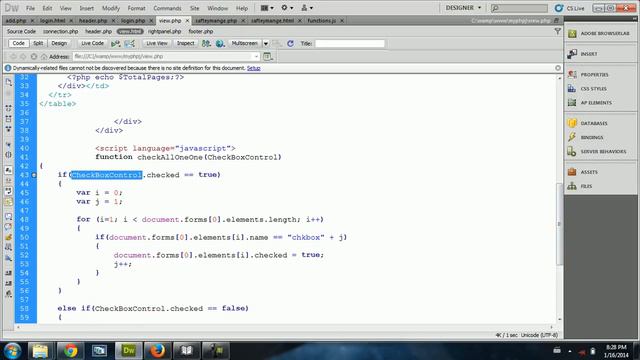
Task: Click the Live Code options icon
Action: point(116,43)
